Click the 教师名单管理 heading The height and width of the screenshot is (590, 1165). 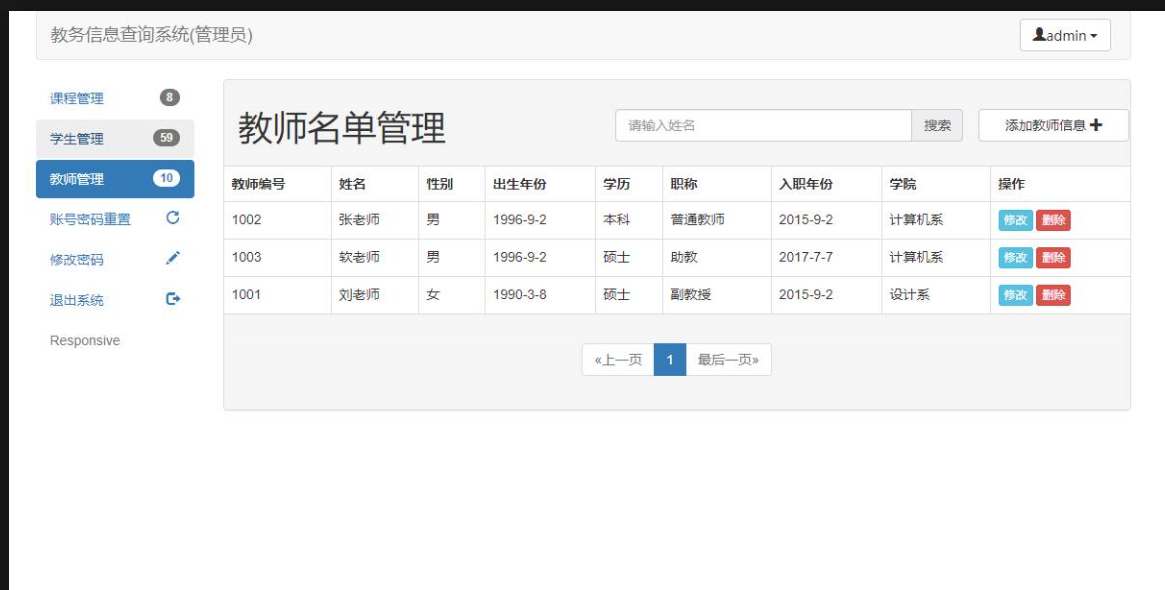(342, 128)
